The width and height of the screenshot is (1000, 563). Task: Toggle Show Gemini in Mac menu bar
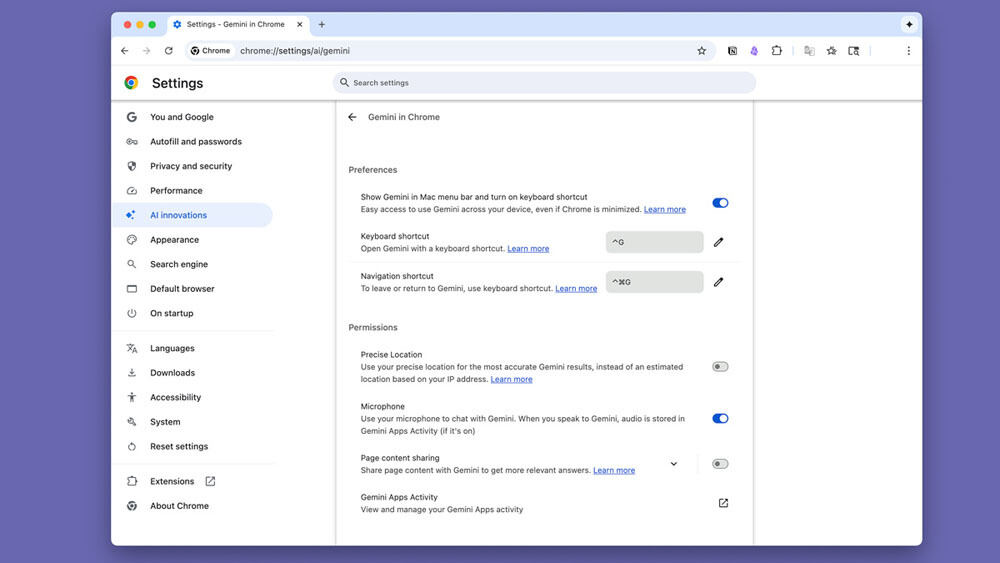click(x=720, y=203)
